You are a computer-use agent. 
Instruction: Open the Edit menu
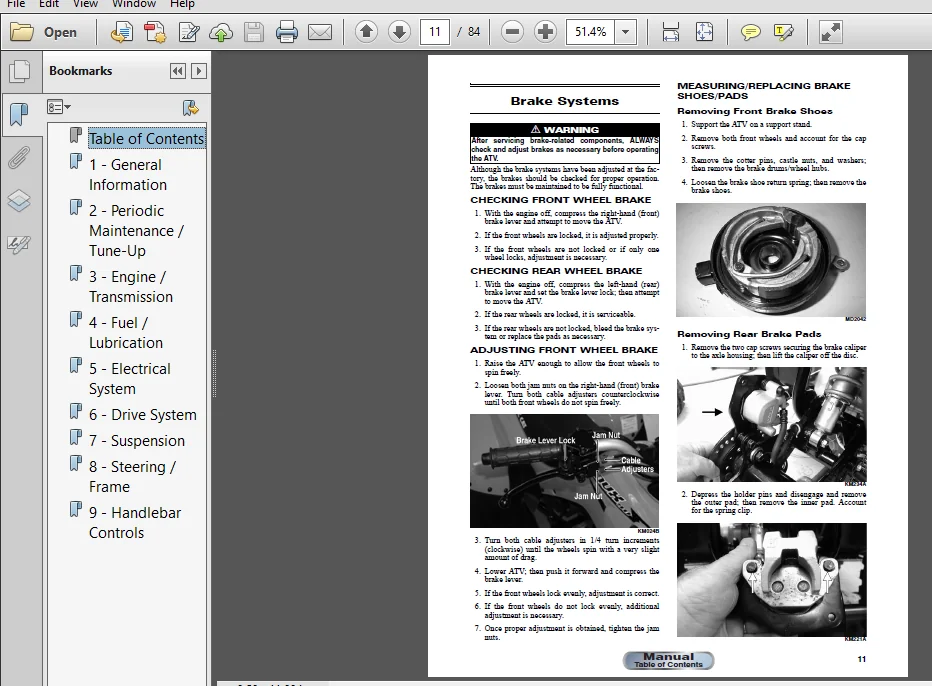pyautogui.click(x=49, y=4)
